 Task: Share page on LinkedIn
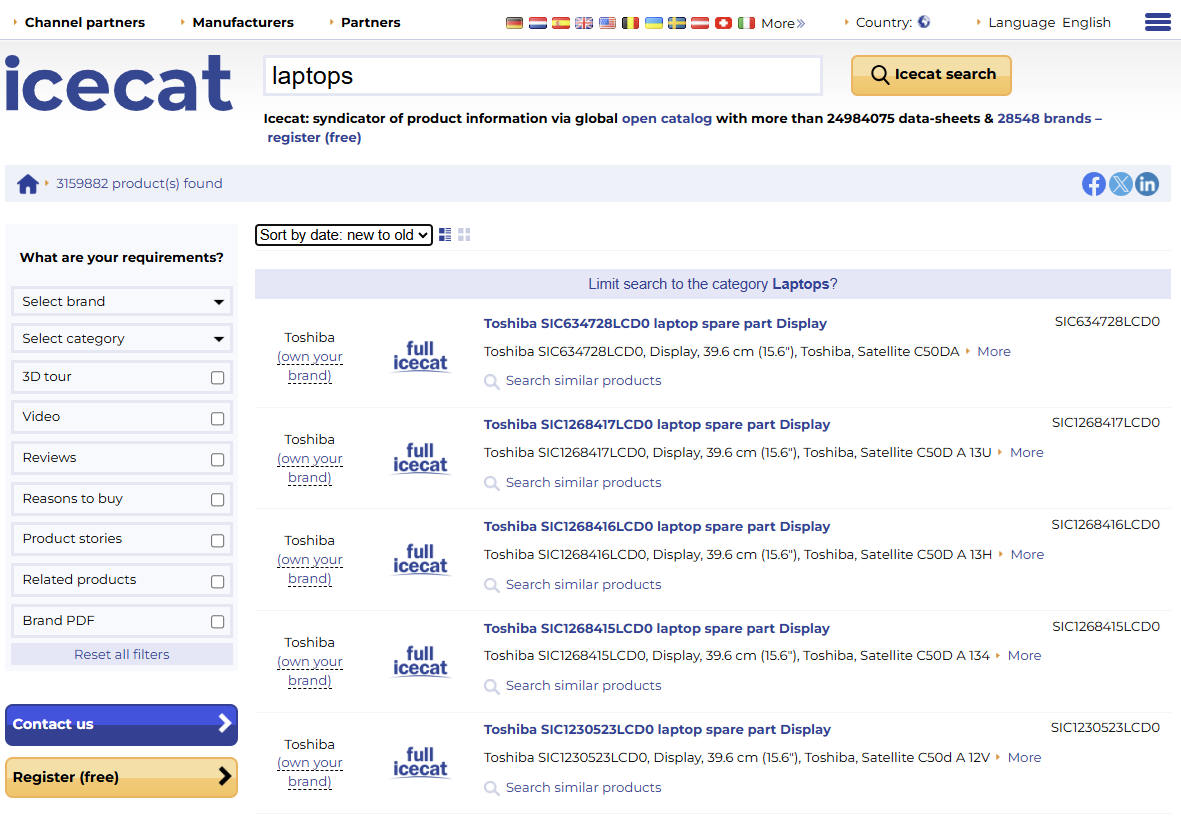[1147, 184]
